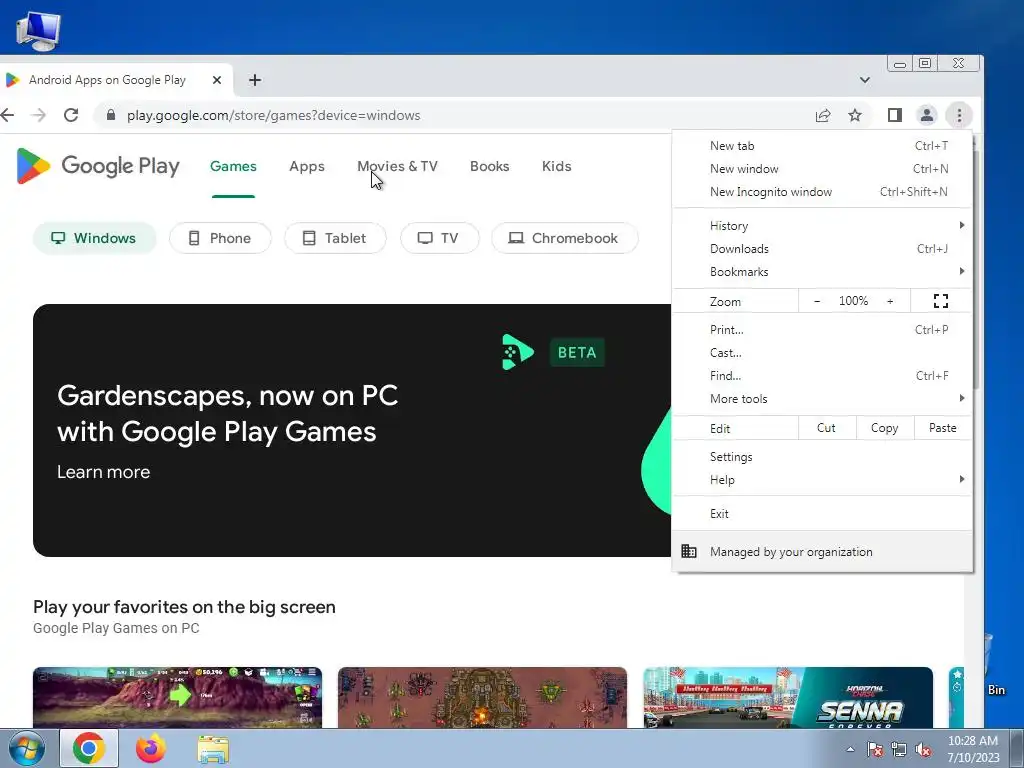1024x768 pixels.
Task: Click the page vertical scrollbar thumb
Action: (976, 271)
